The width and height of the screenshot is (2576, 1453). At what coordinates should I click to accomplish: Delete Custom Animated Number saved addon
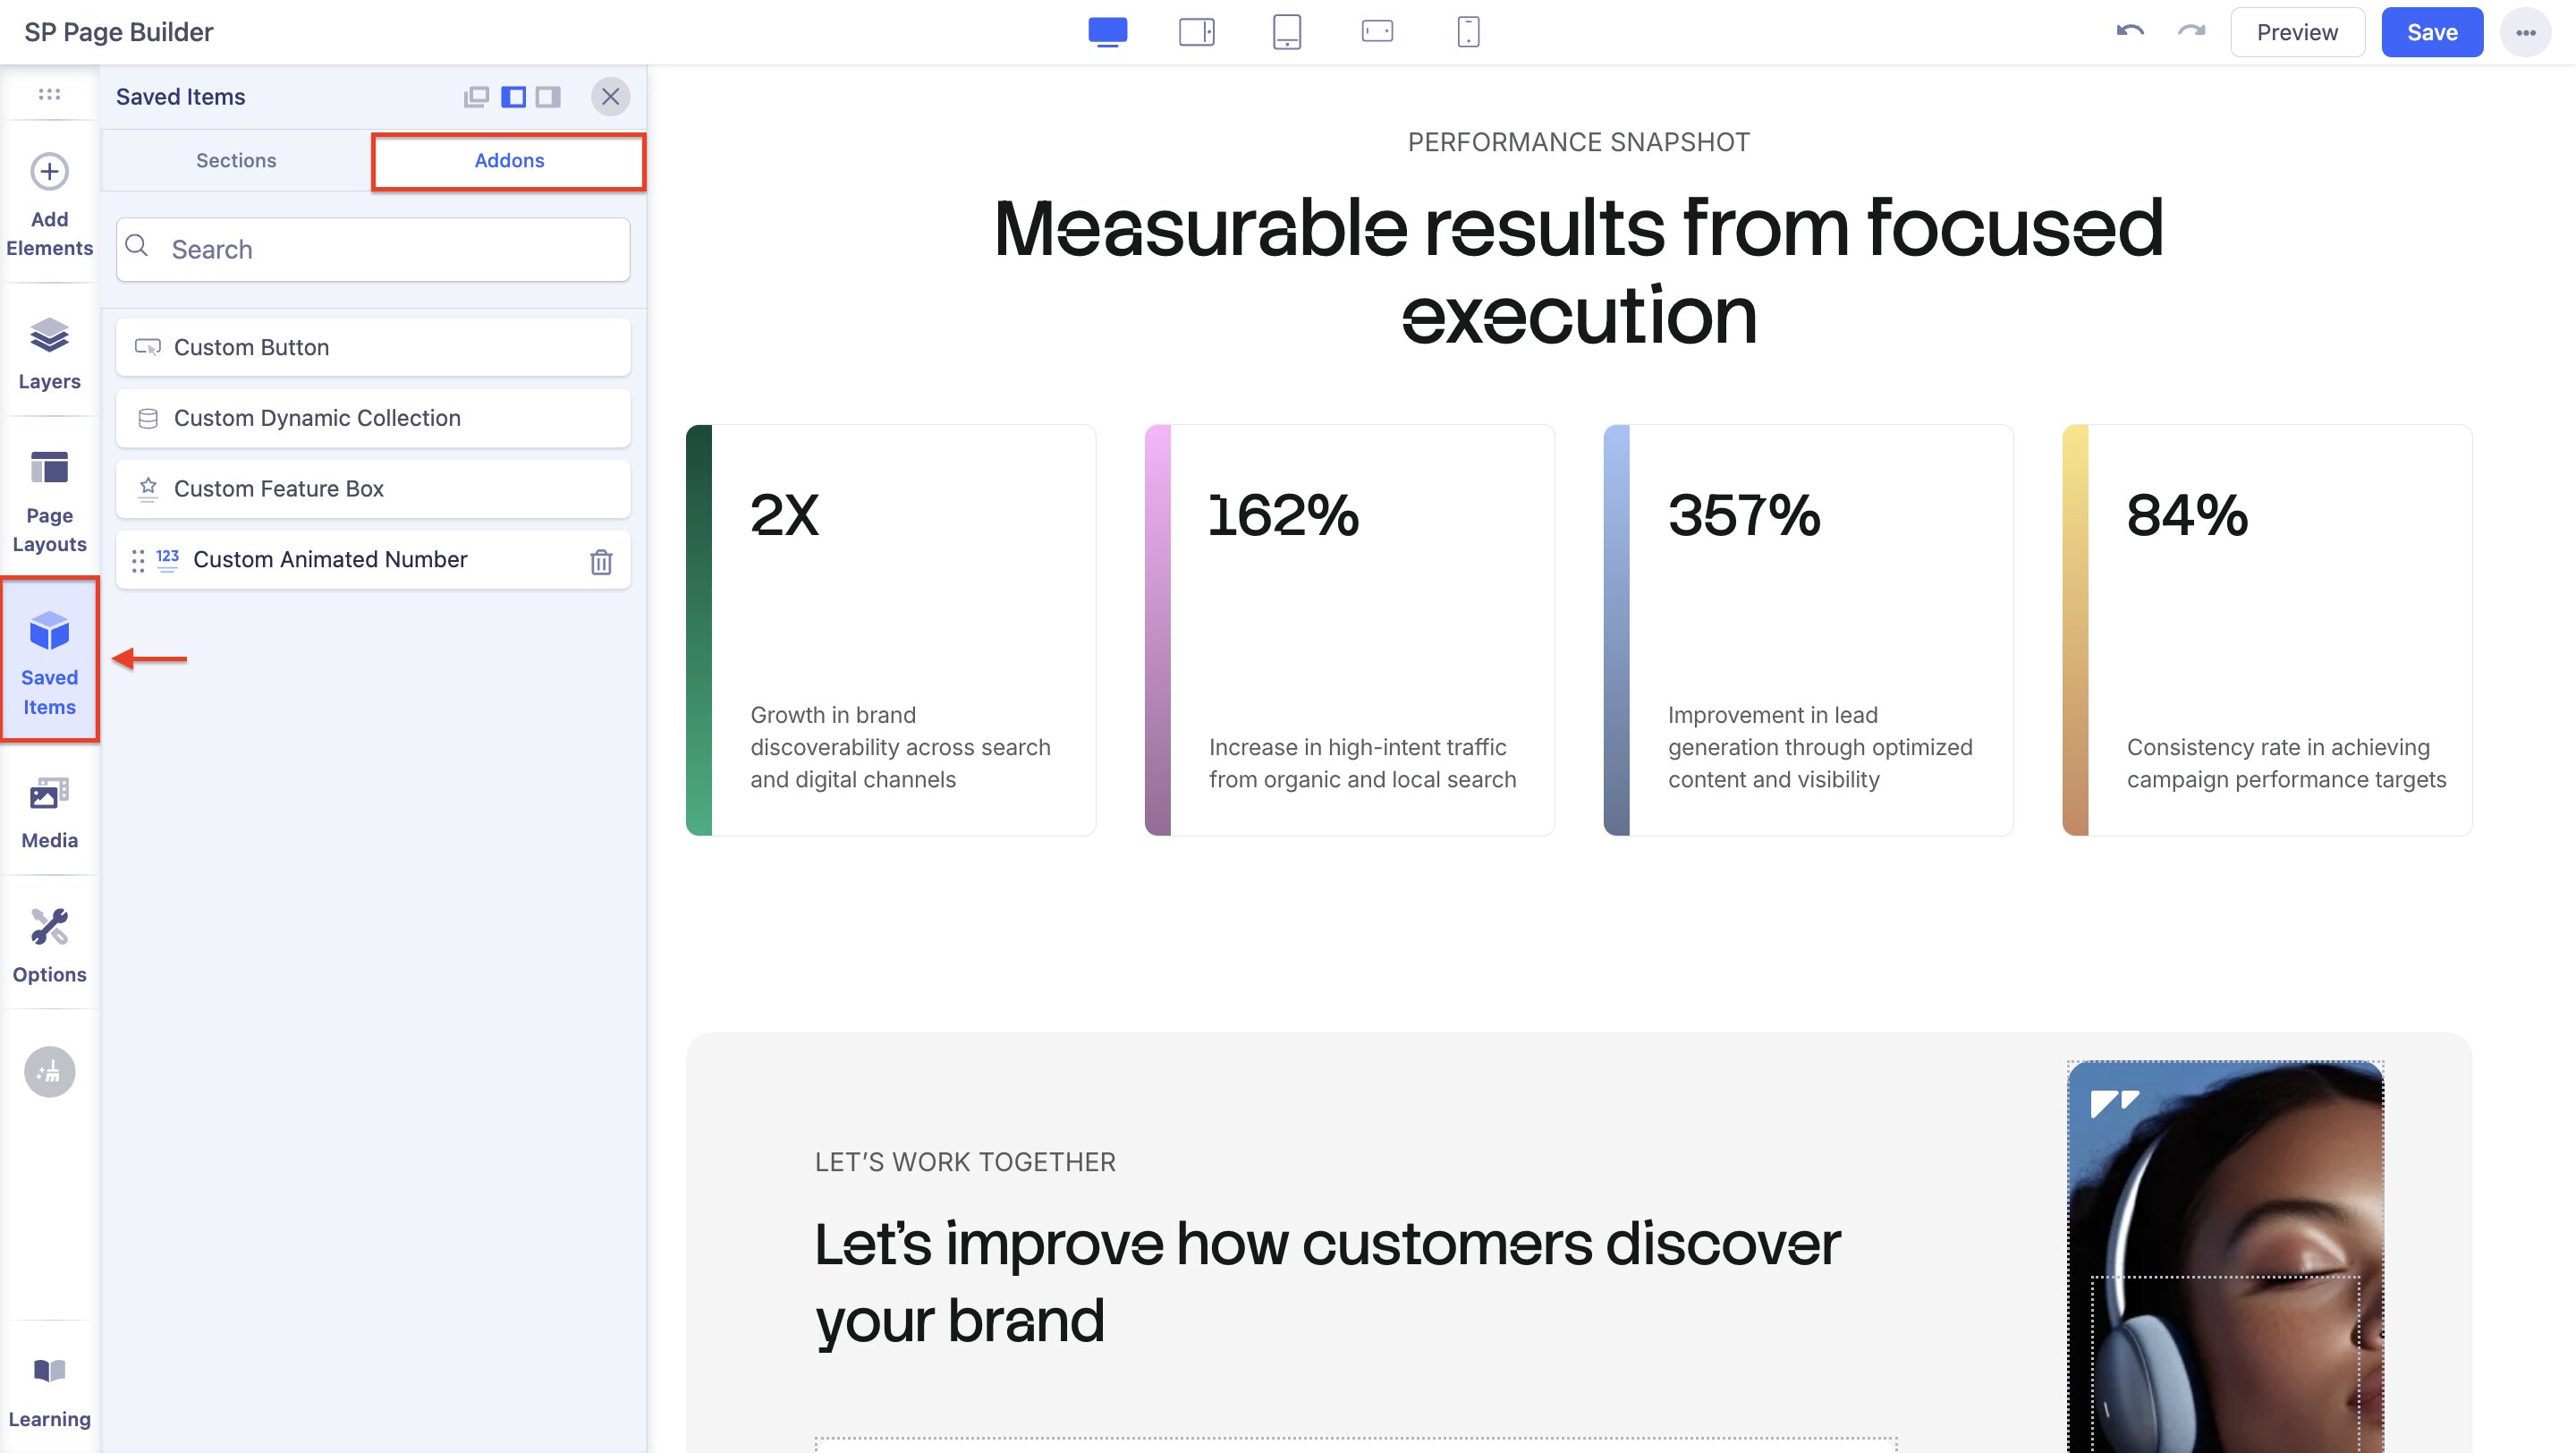click(600, 561)
